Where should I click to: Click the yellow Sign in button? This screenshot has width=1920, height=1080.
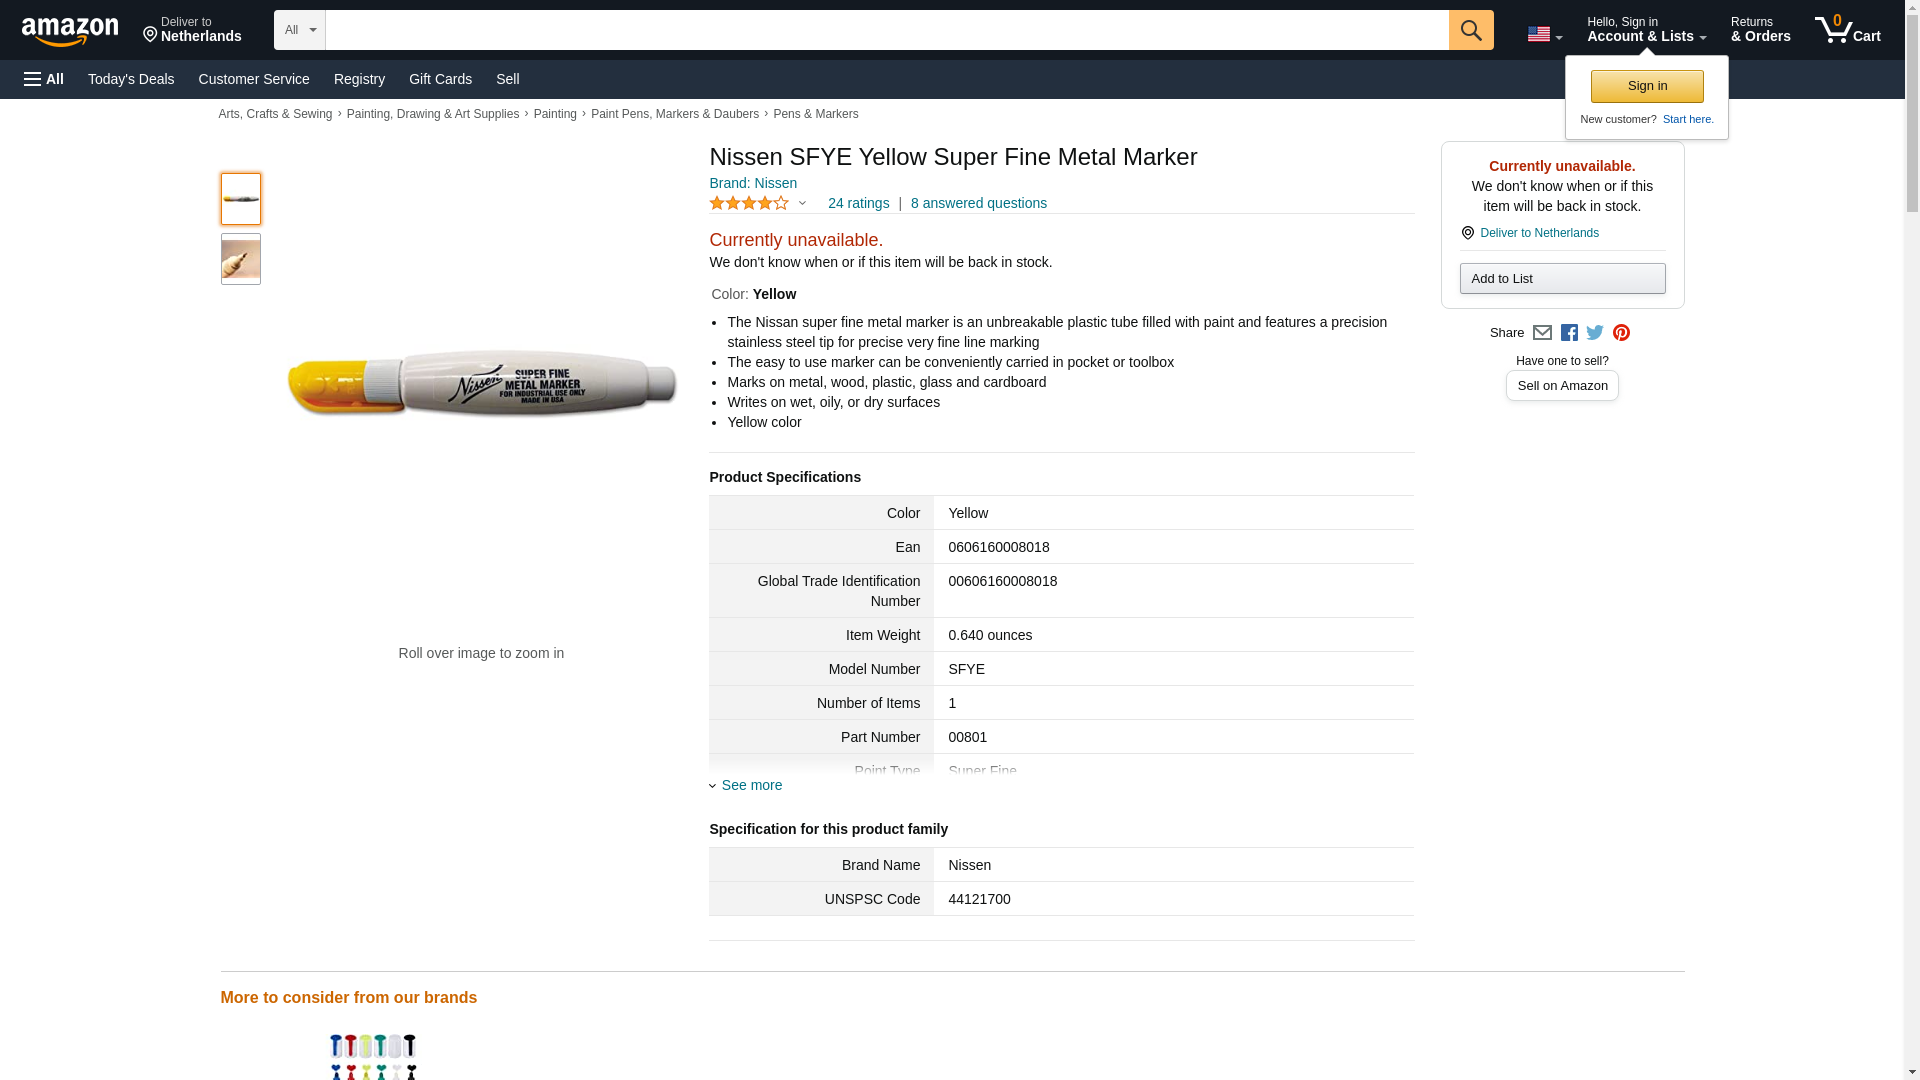point(1647,86)
